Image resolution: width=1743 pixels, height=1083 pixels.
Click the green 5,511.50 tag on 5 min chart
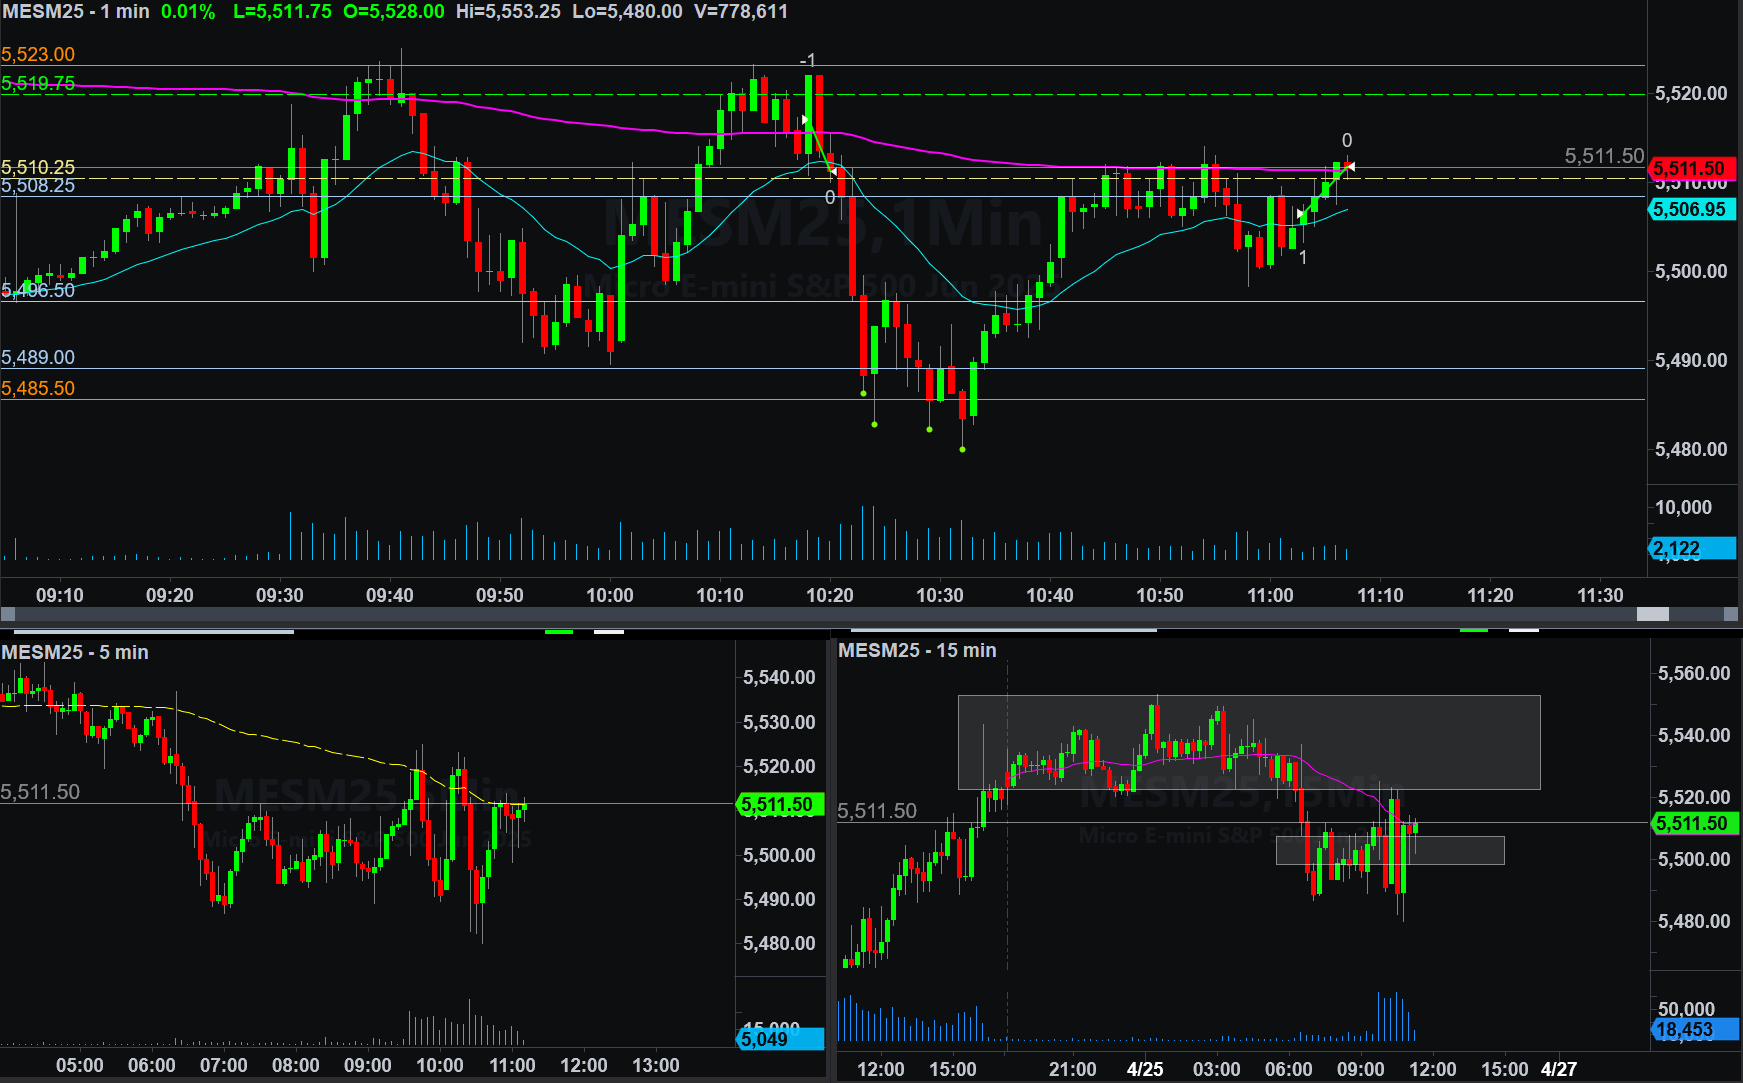tap(779, 804)
